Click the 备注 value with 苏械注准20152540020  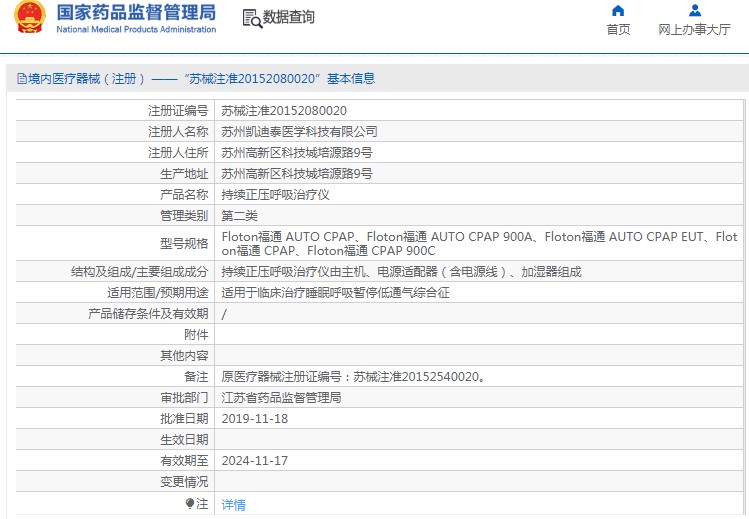coord(353,377)
